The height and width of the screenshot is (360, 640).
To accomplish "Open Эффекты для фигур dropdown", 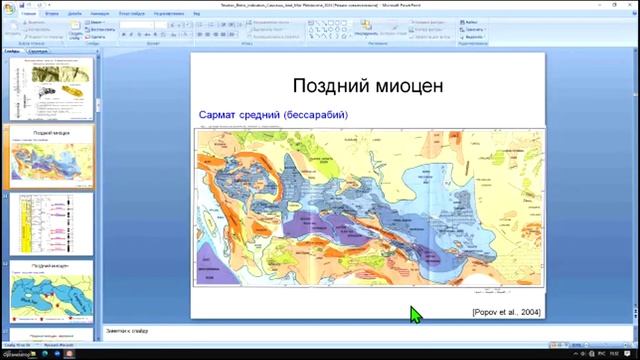I will (x=430, y=37).
